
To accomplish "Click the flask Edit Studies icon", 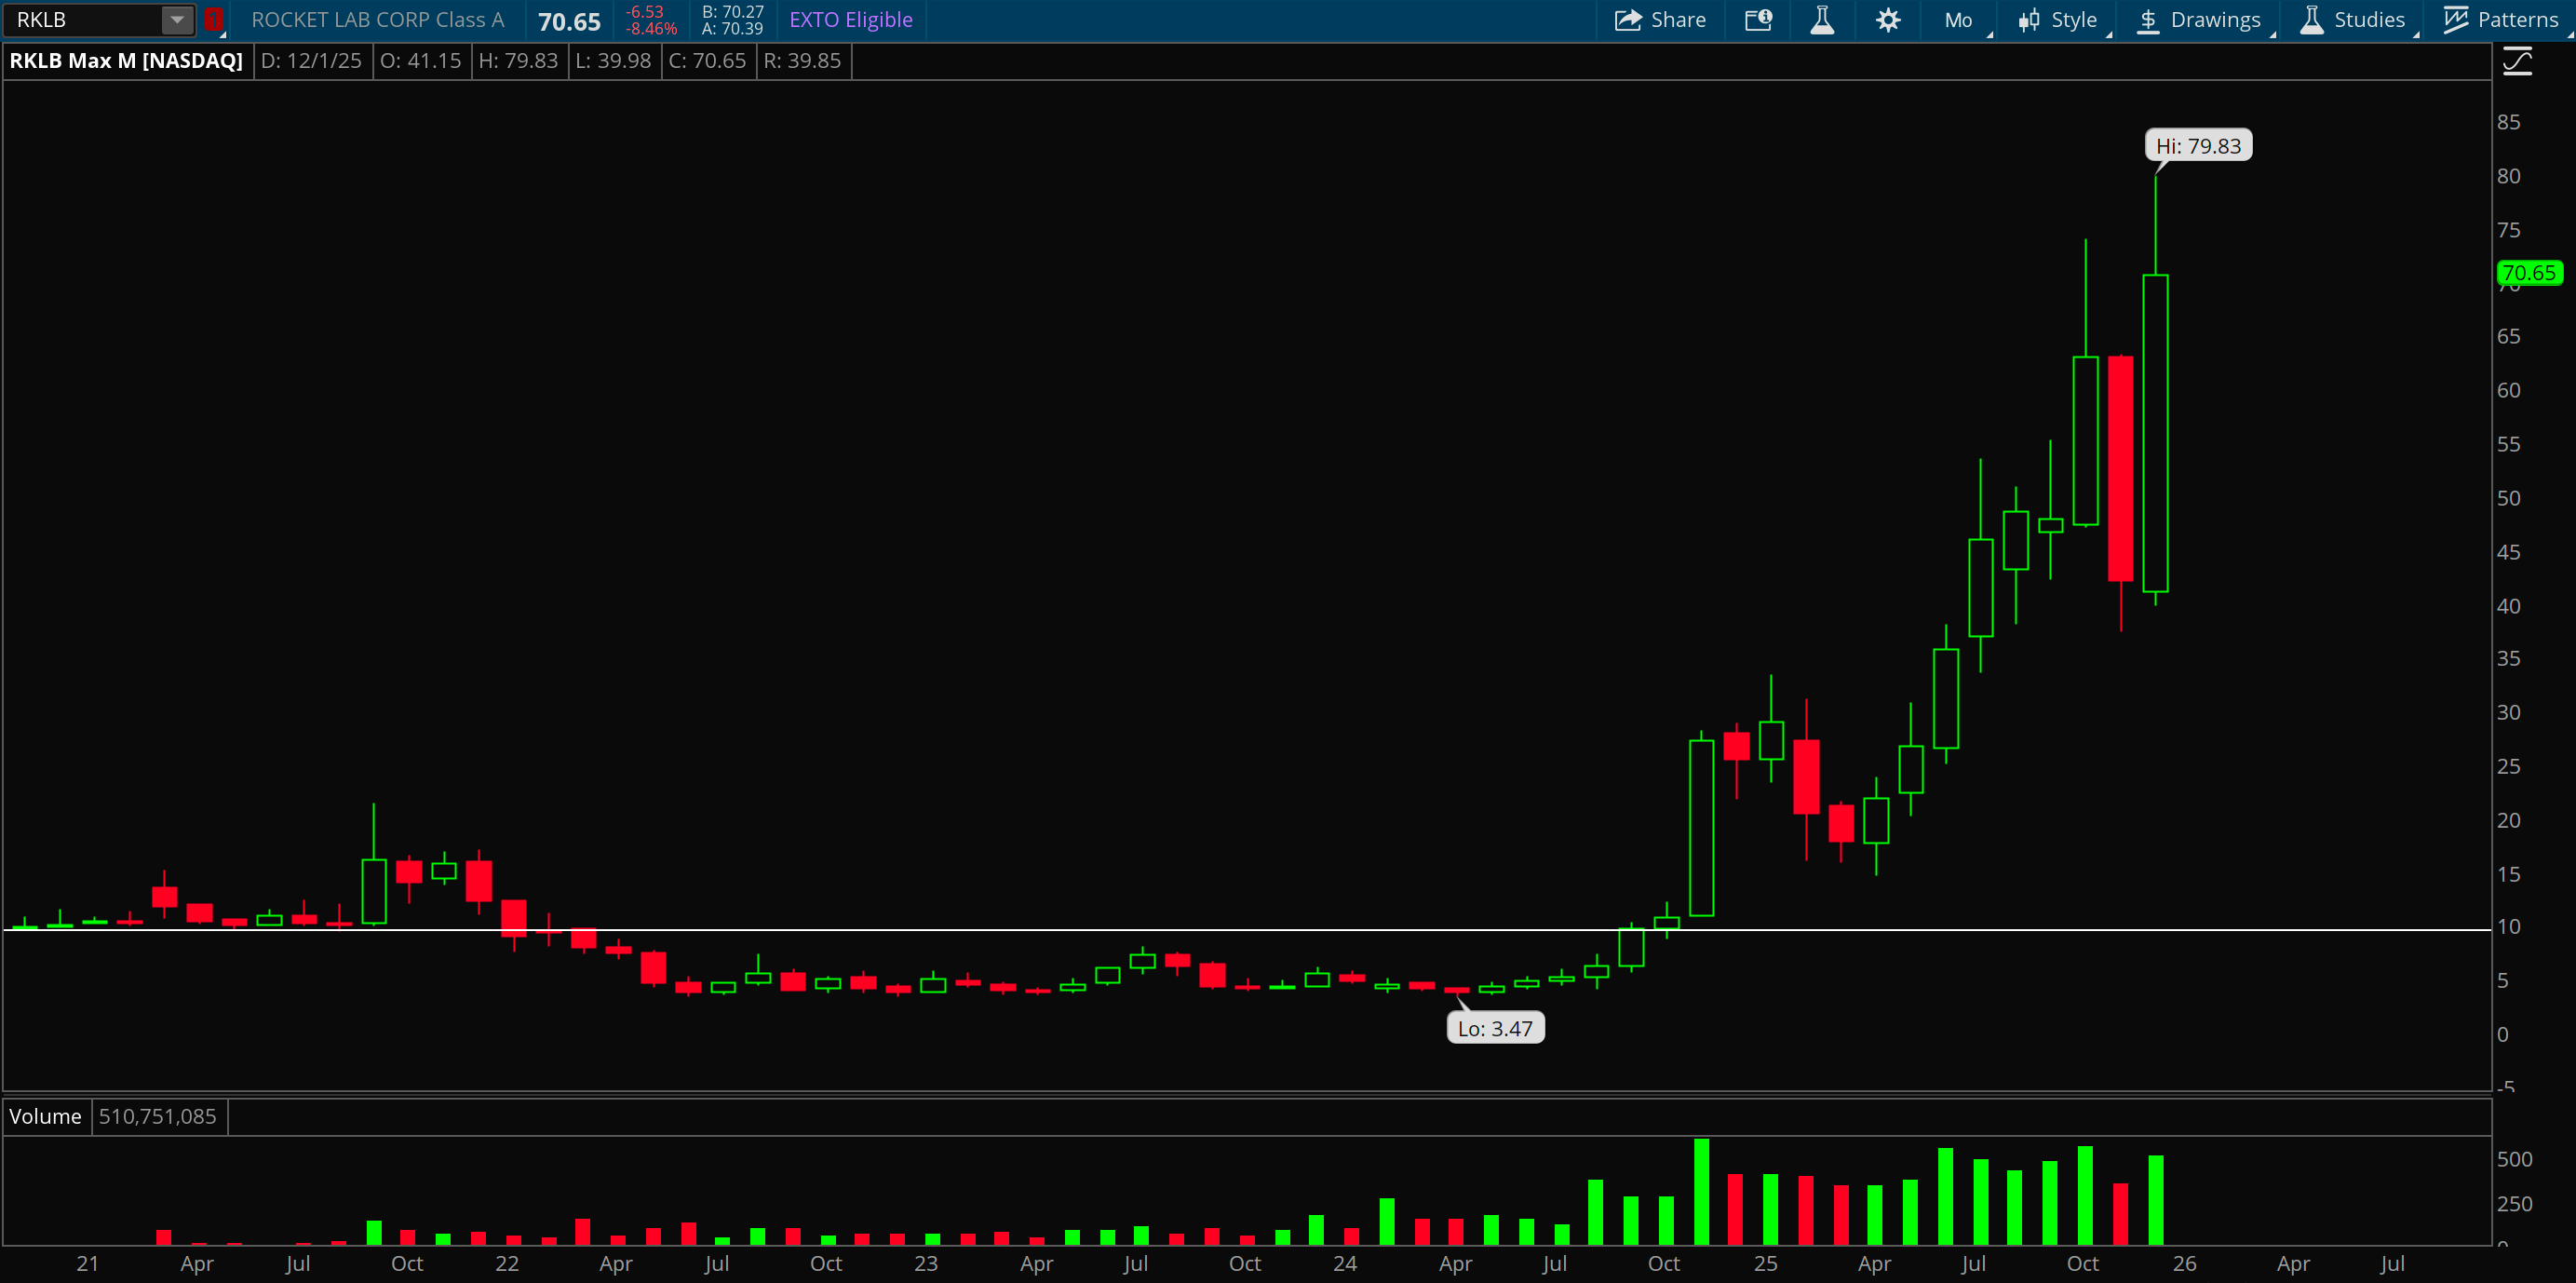I will pos(1822,20).
